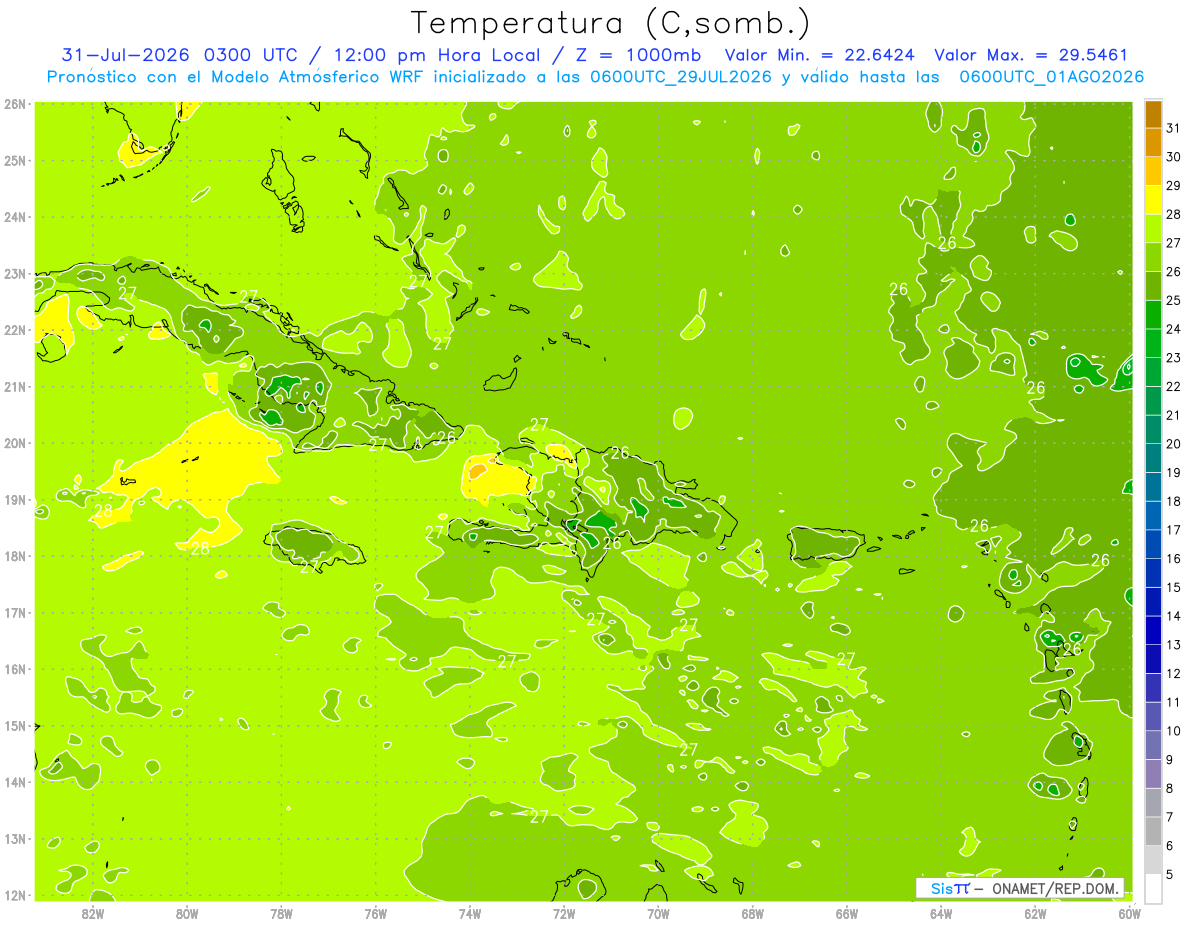Select colorbar value '24'
This screenshot has height=927, width=1200.
click(1174, 329)
